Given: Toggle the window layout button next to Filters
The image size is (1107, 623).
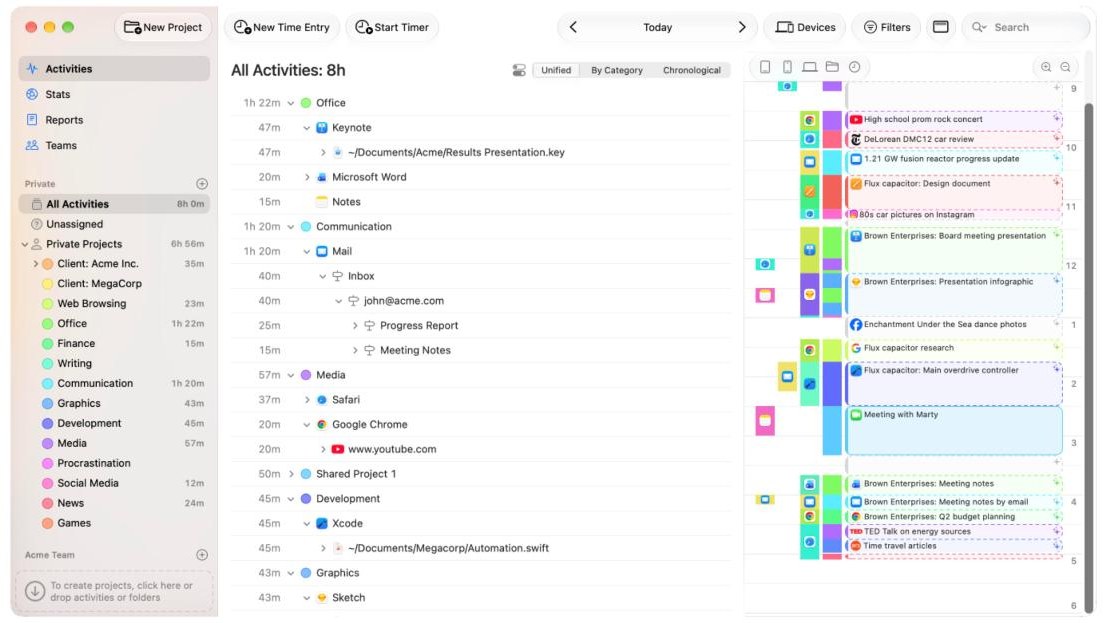Looking at the screenshot, I should 940,27.
